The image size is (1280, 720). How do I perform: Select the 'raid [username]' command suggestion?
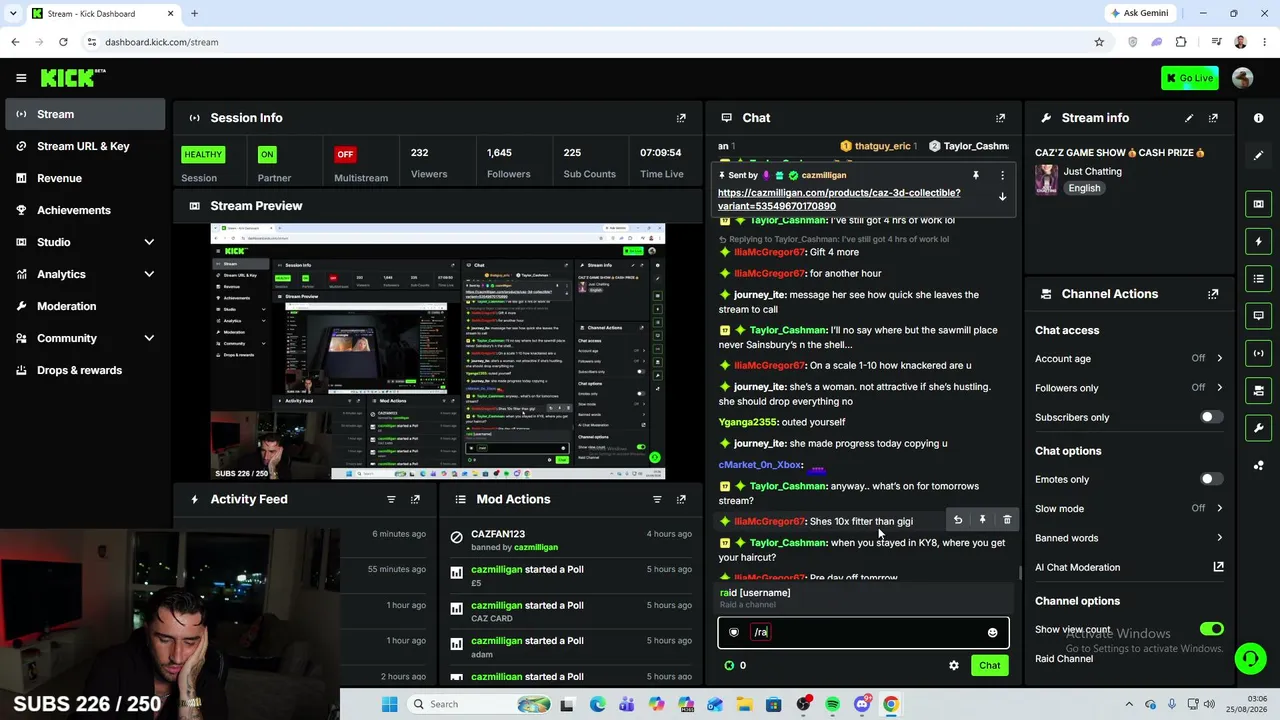(864, 597)
